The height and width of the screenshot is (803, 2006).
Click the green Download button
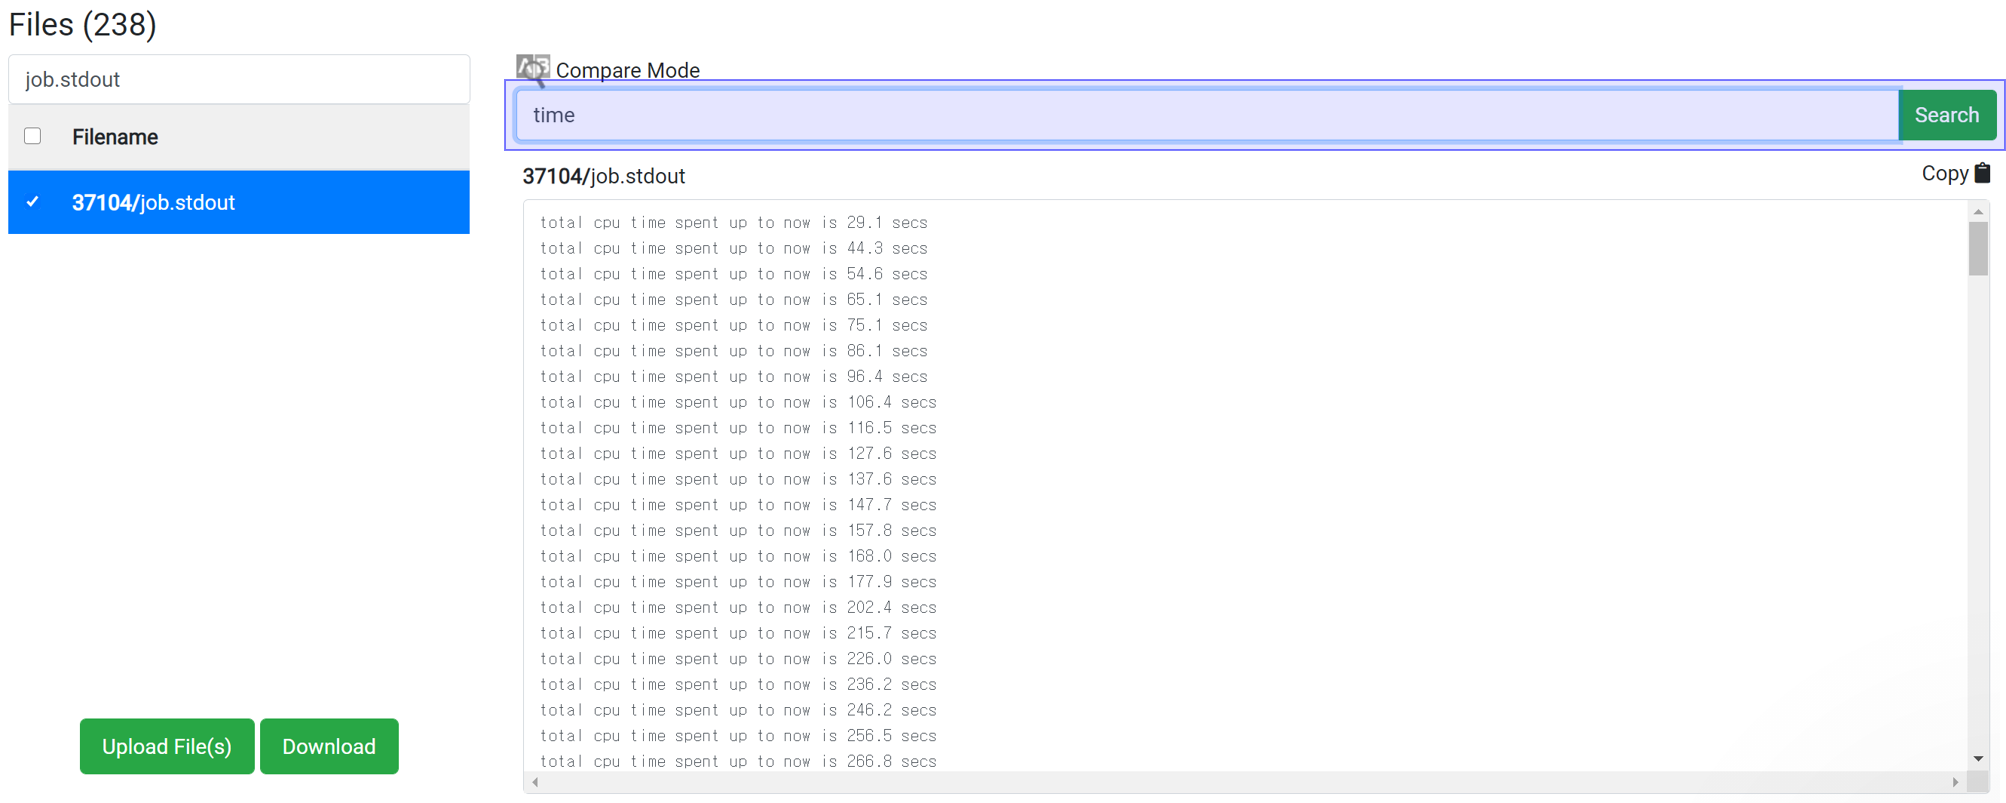pos(329,746)
